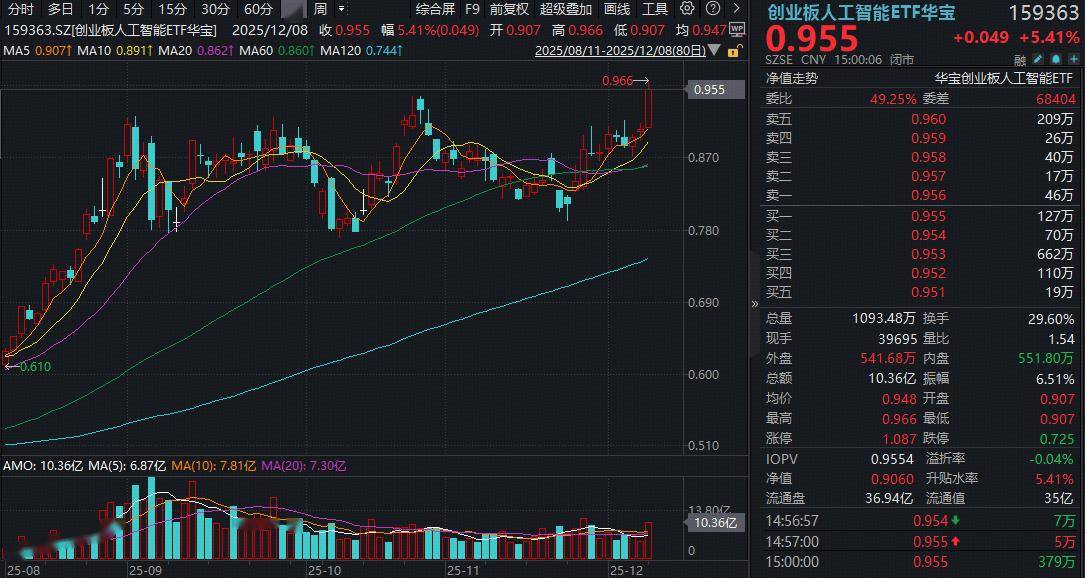
Task: Click the 0.955 price marker on axis
Action: point(714,90)
